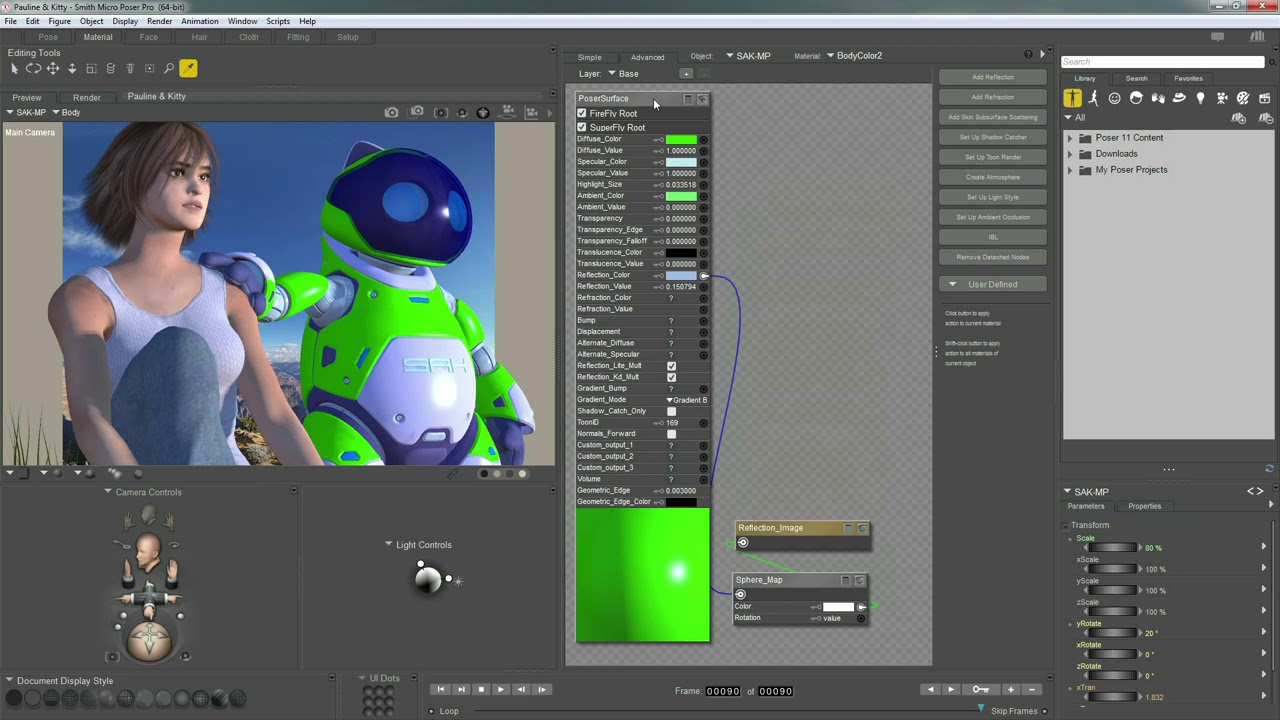The image size is (1280, 720).
Task: Open the File menu
Action: pyautogui.click(x=10, y=21)
